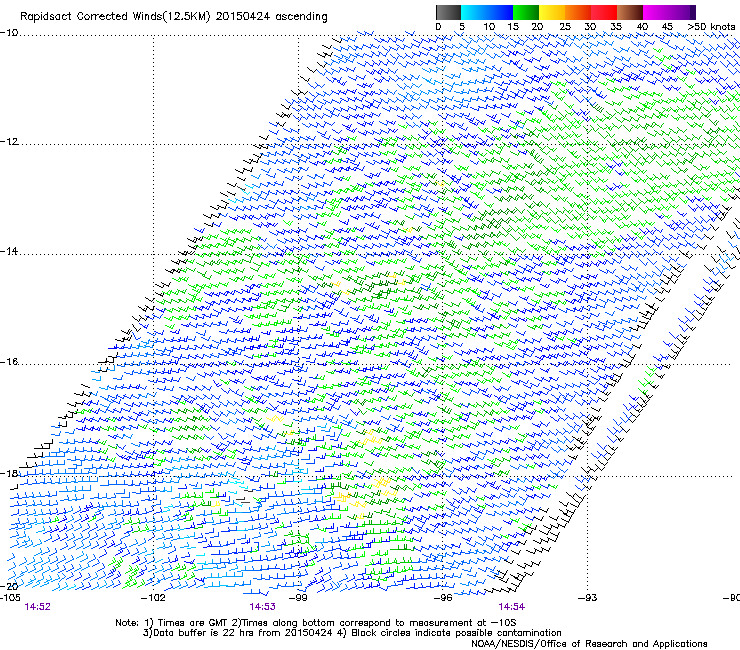Click the note 'Times are GMT'

click(x=195, y=623)
